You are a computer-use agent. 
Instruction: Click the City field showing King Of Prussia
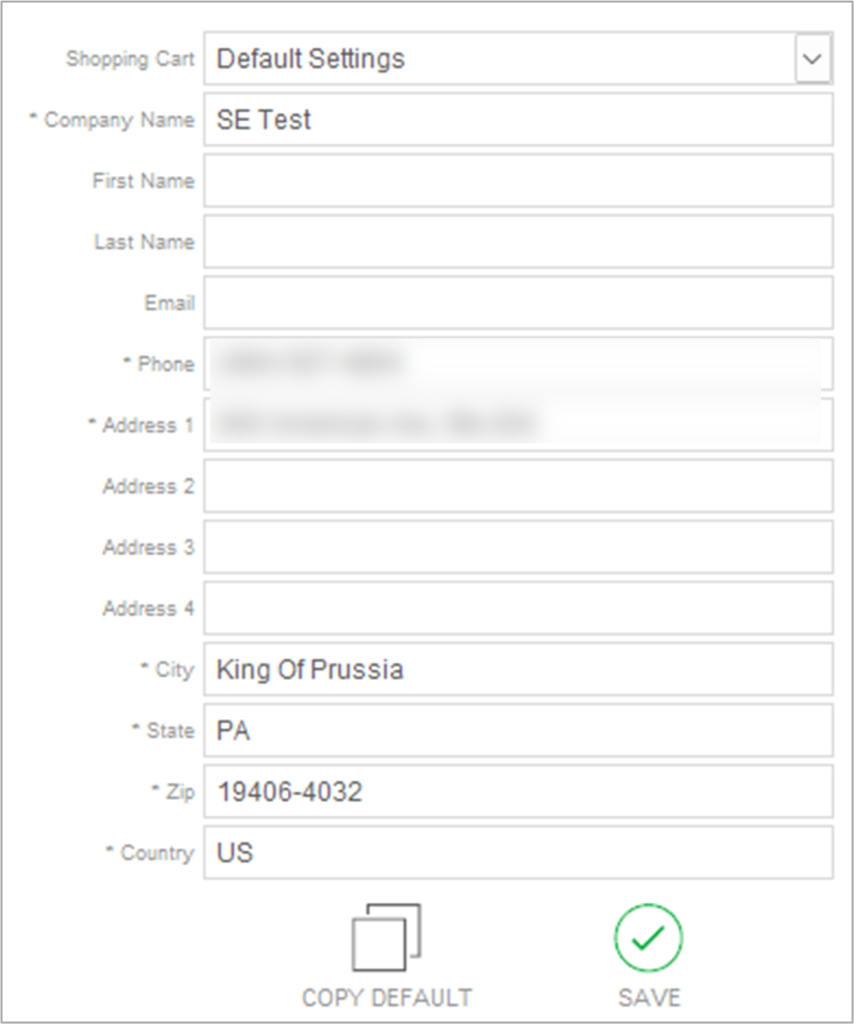(x=517, y=668)
